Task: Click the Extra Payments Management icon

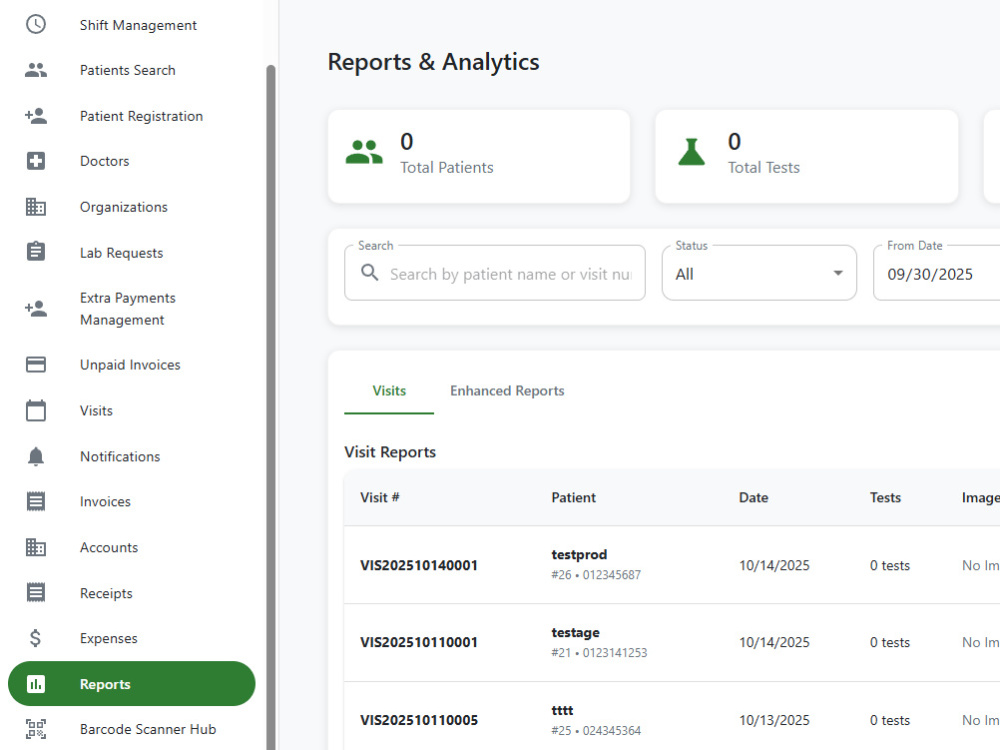Action: [36, 309]
